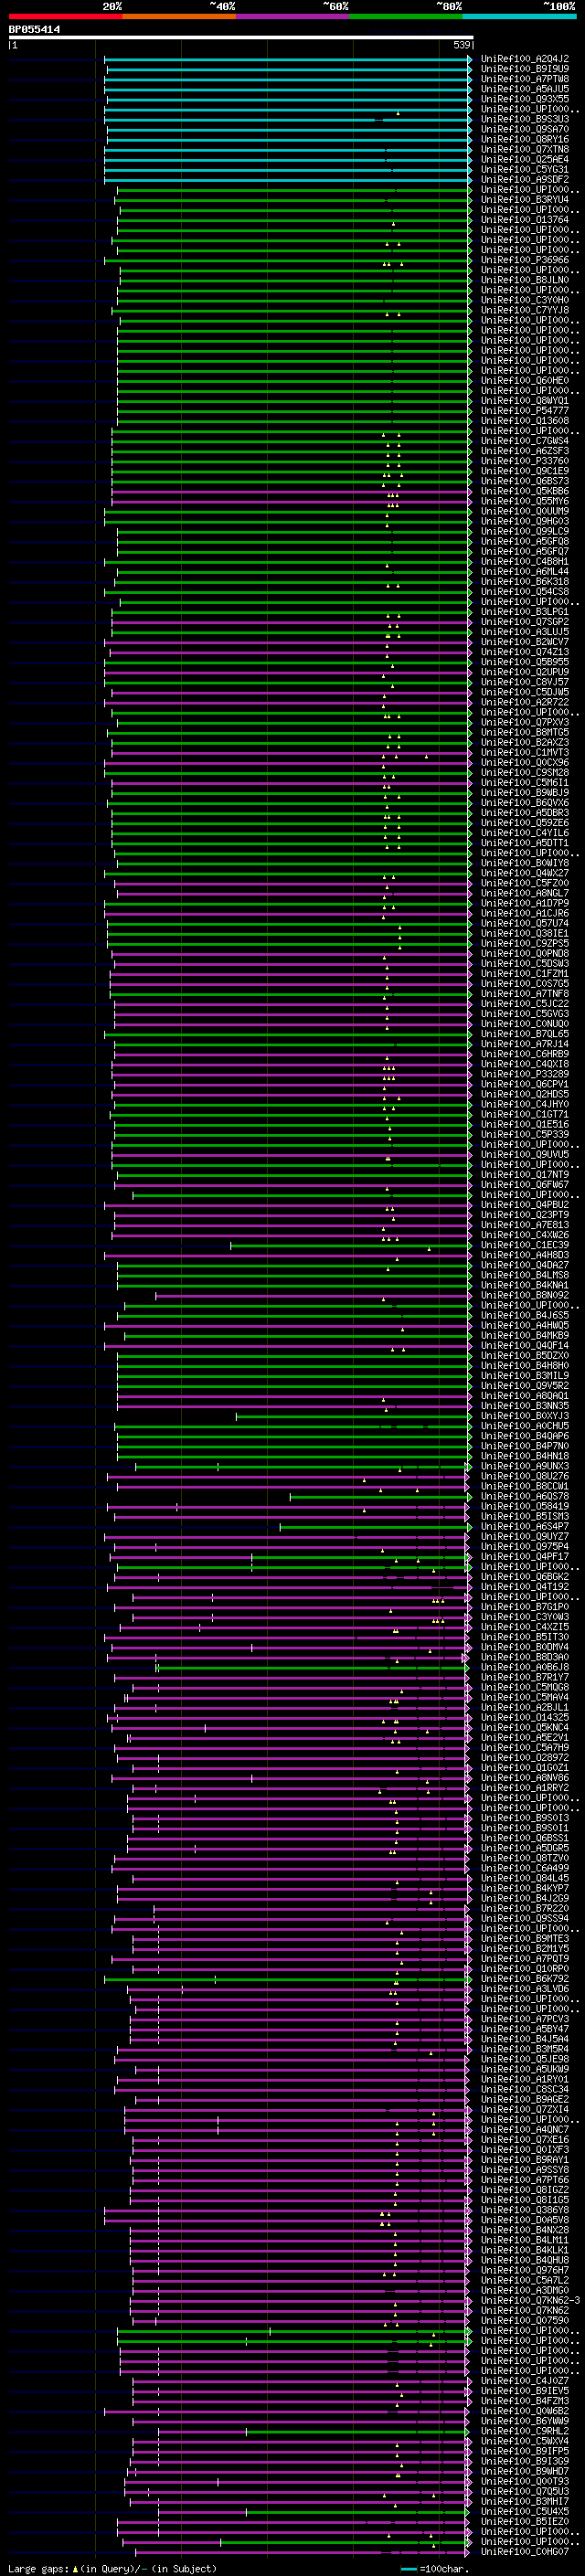Select the UniRef100_Q59ZE6 label

click(x=525, y=823)
